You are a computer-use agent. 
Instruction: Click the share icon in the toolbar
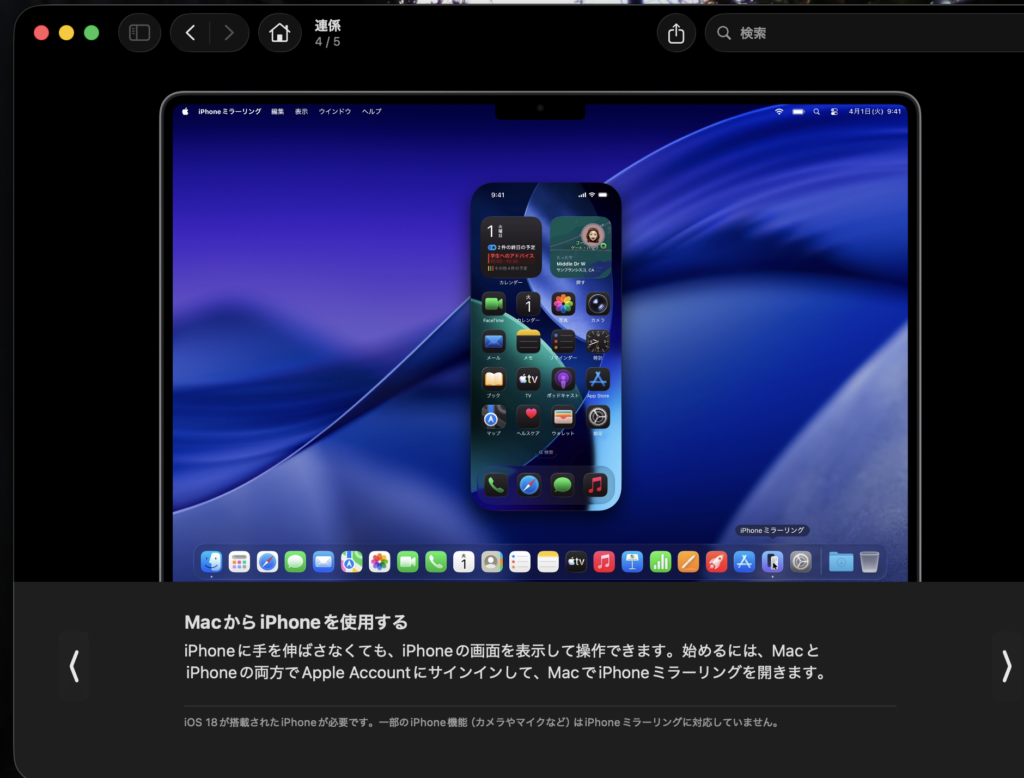676,33
